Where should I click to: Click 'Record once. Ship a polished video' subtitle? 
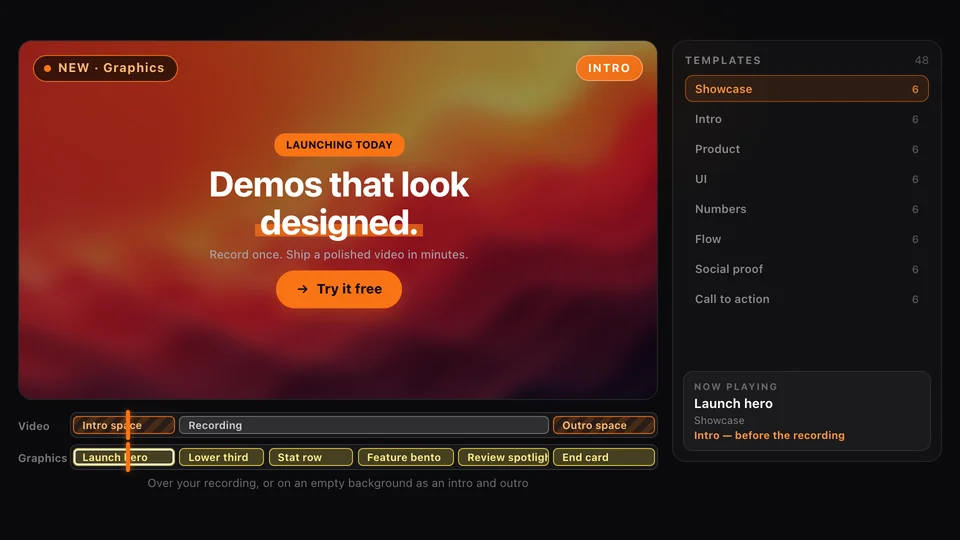(339, 254)
